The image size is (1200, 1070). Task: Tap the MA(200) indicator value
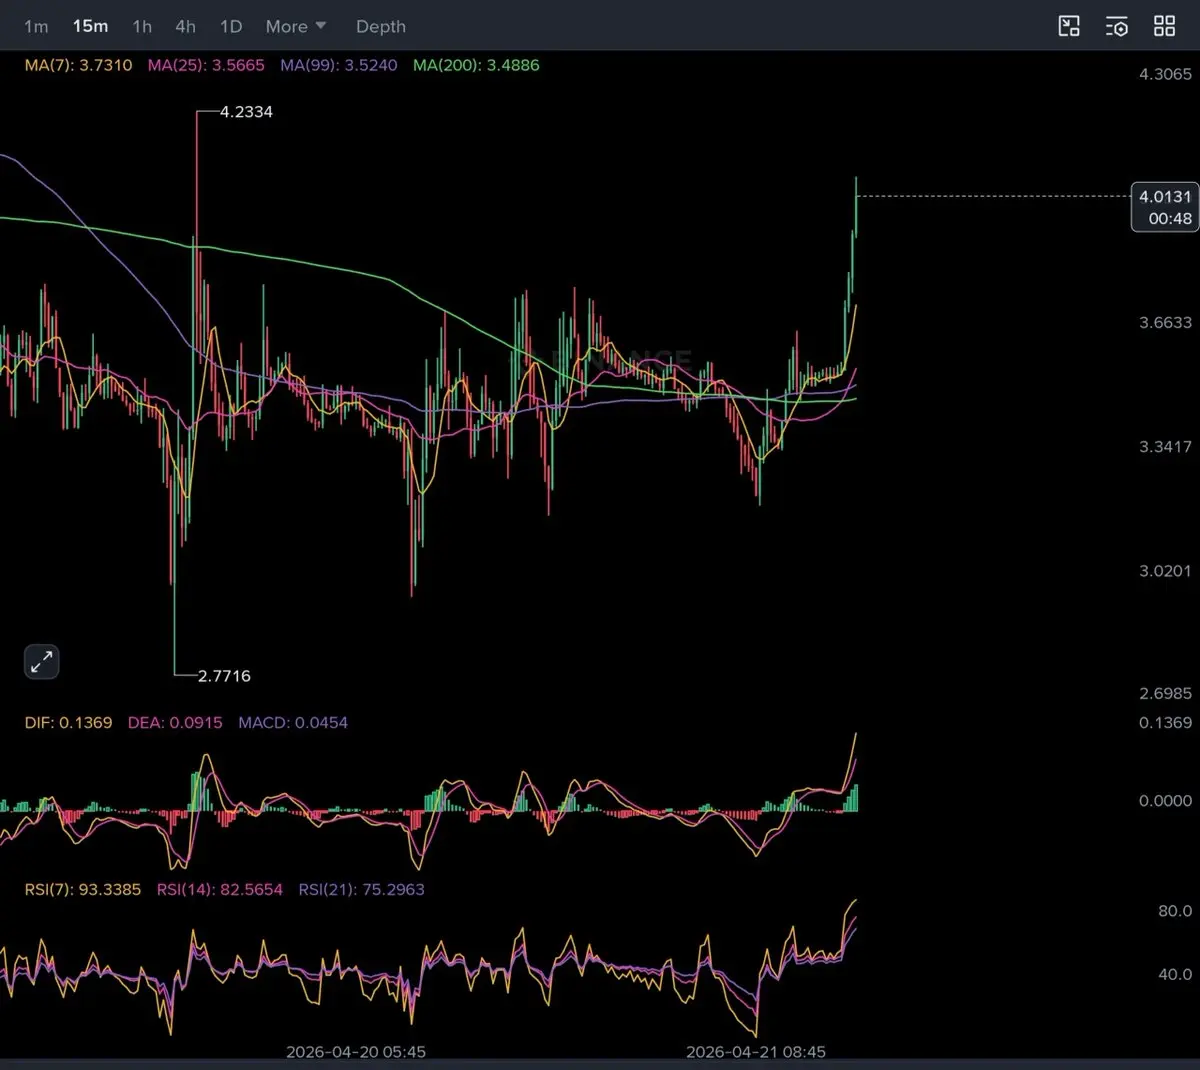pyautogui.click(x=476, y=65)
